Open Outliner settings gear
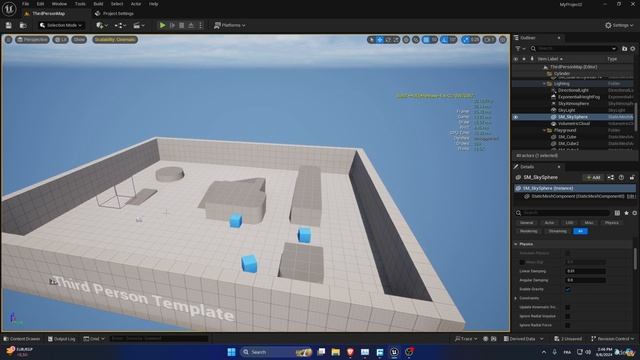The width and height of the screenshot is (640, 360). (633, 49)
